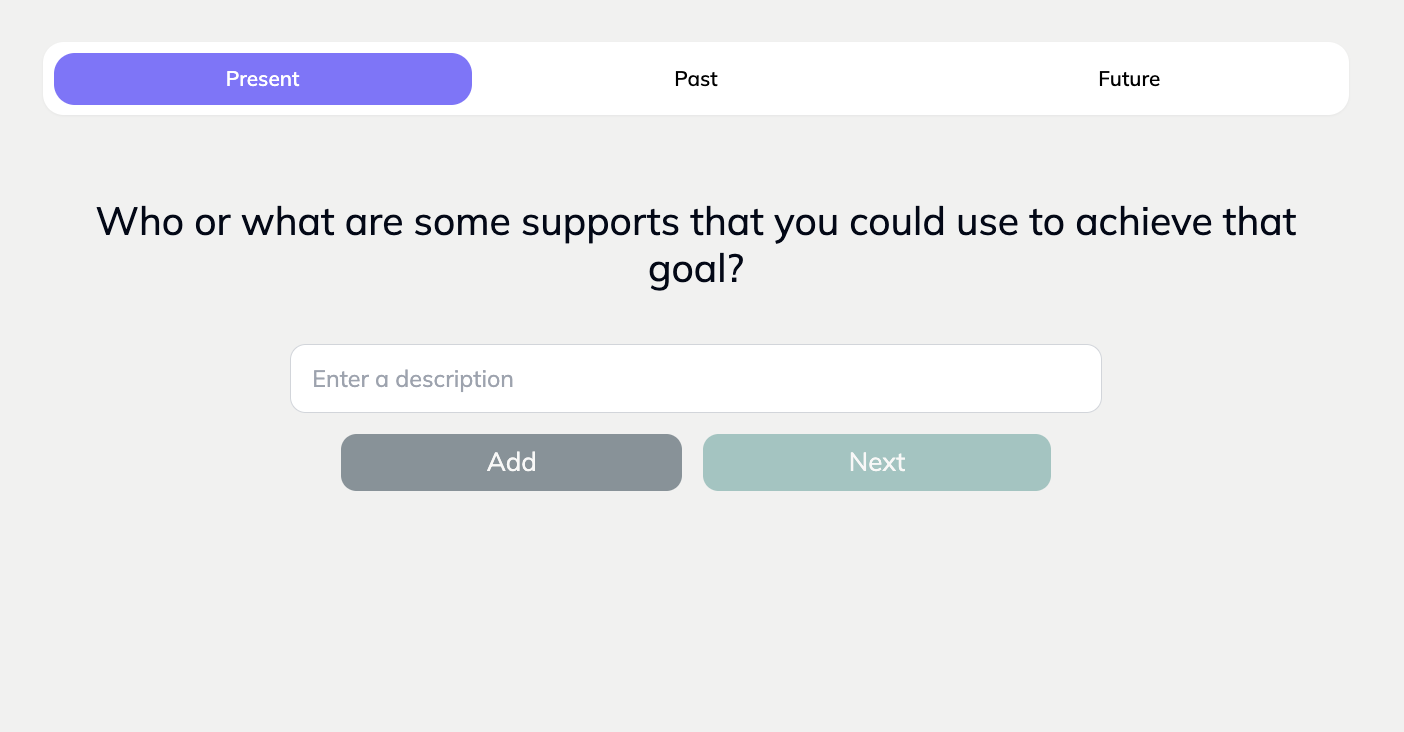The height and width of the screenshot is (732, 1404).
Task: Choose Past in the top navigation bar
Action: coord(696,79)
